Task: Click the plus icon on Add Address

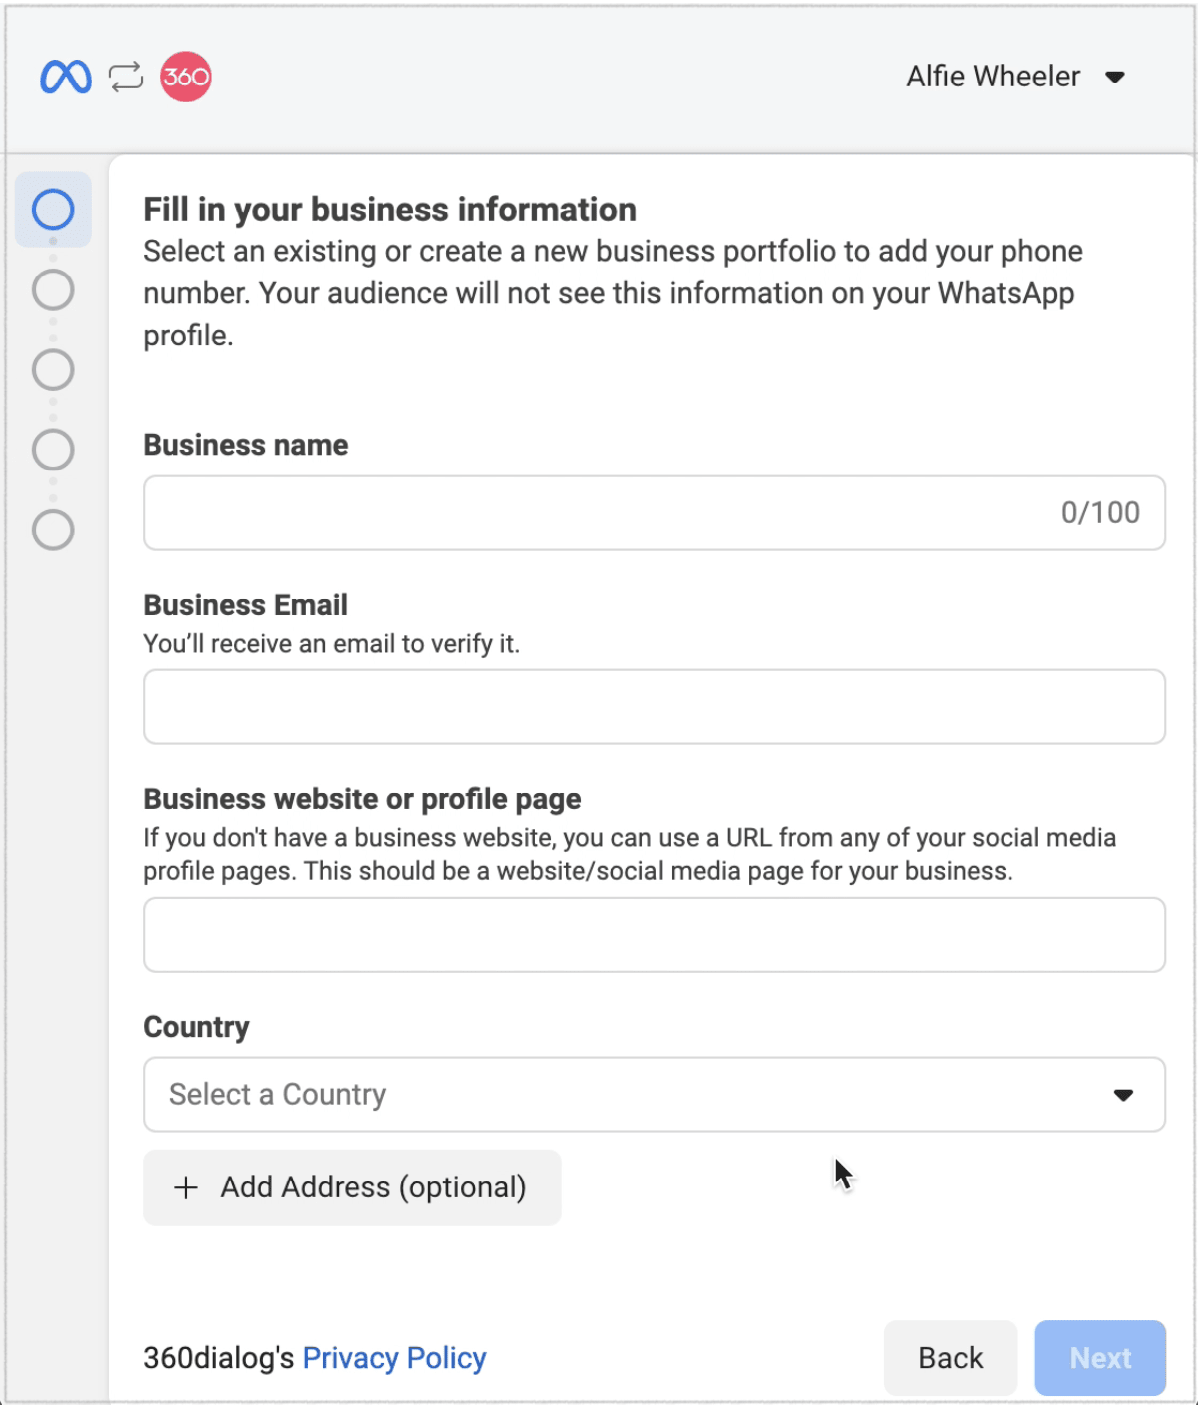Action: (186, 1188)
